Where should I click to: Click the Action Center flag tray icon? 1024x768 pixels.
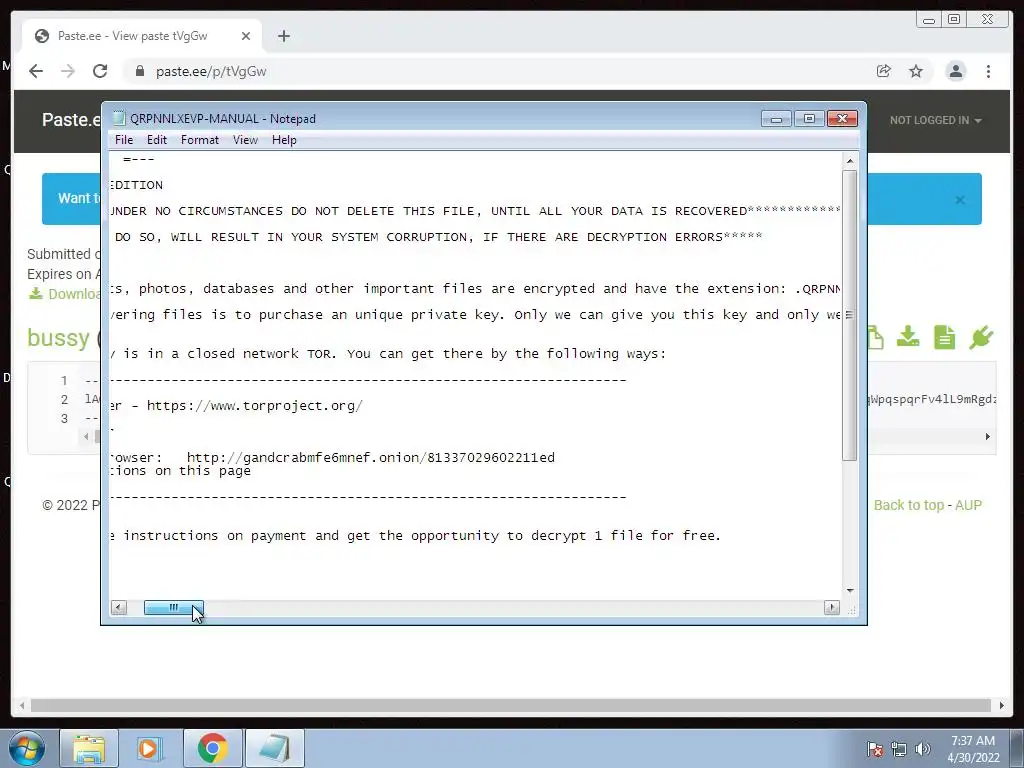[875, 749]
